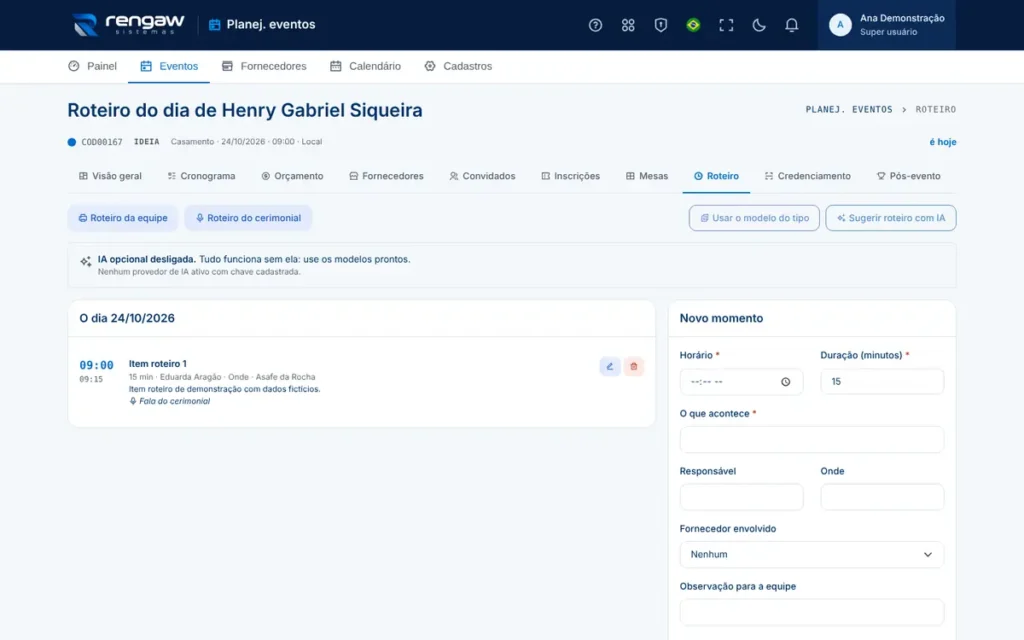The width and height of the screenshot is (1024, 640).
Task: Switch to Inscrições tab
Action: click(570, 176)
